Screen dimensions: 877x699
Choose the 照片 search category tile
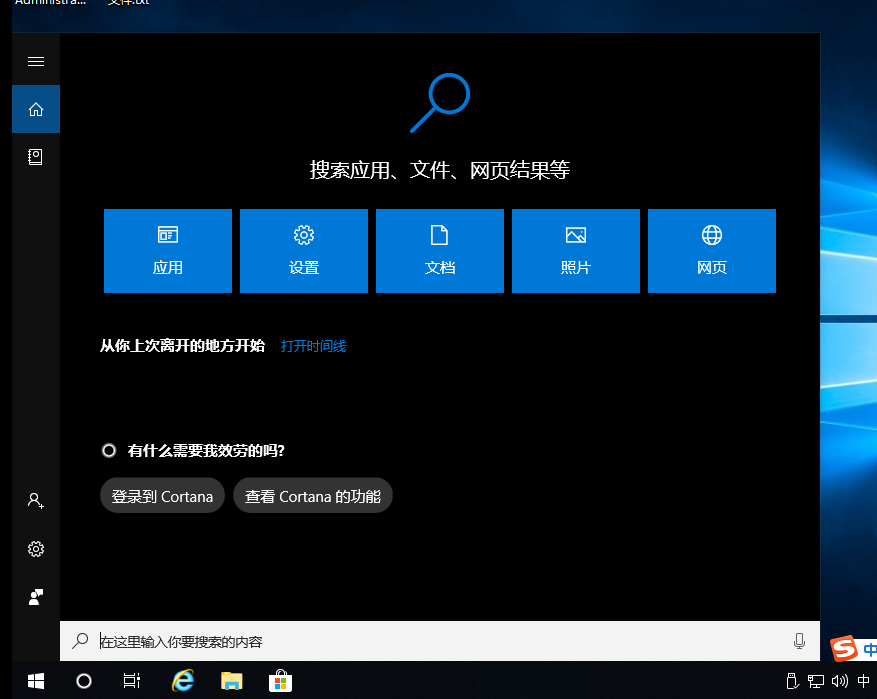point(576,251)
